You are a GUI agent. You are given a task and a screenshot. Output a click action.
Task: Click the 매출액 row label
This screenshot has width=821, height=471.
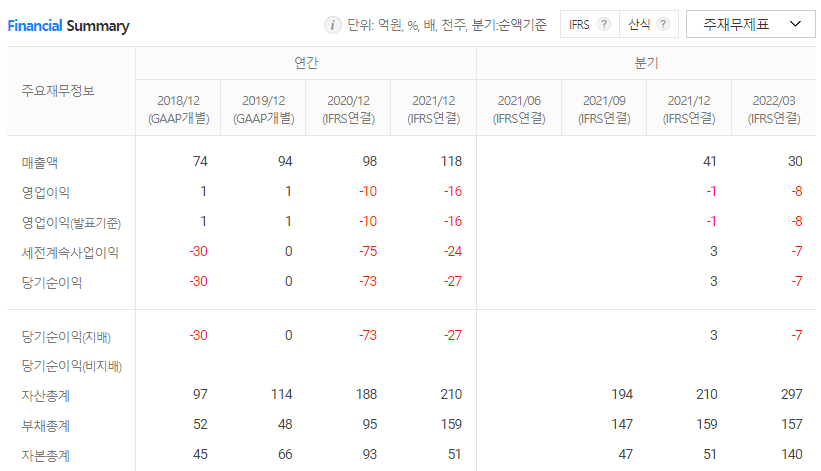coord(40,162)
